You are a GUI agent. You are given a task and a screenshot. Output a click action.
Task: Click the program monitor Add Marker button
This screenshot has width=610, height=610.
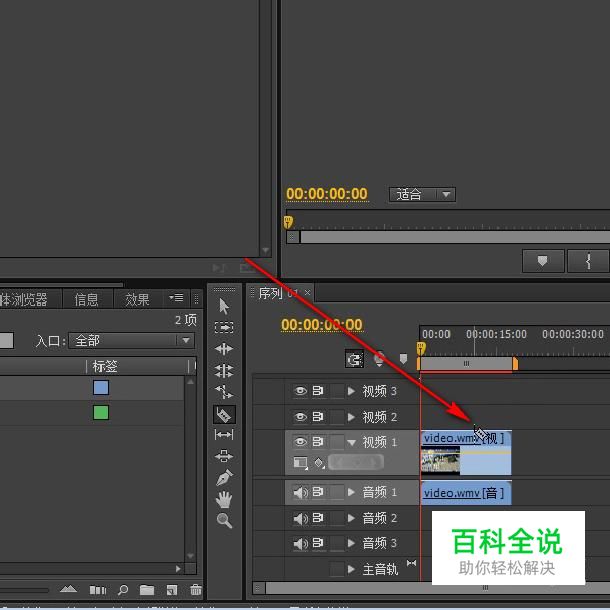pos(543,261)
